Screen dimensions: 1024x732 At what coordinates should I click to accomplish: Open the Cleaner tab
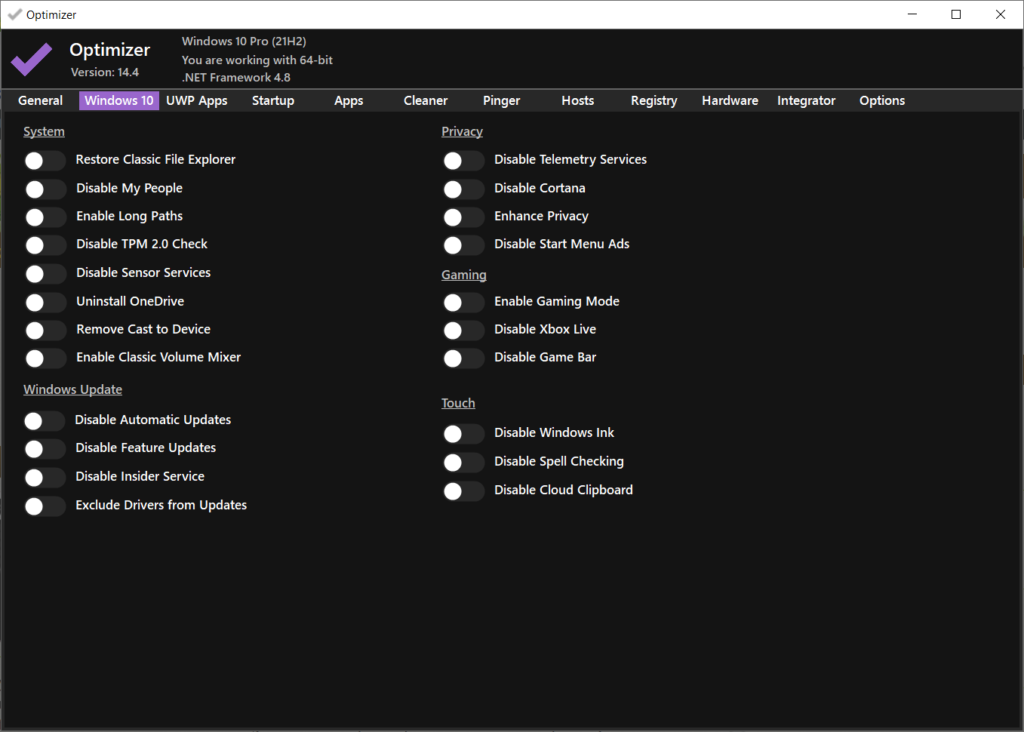point(425,101)
